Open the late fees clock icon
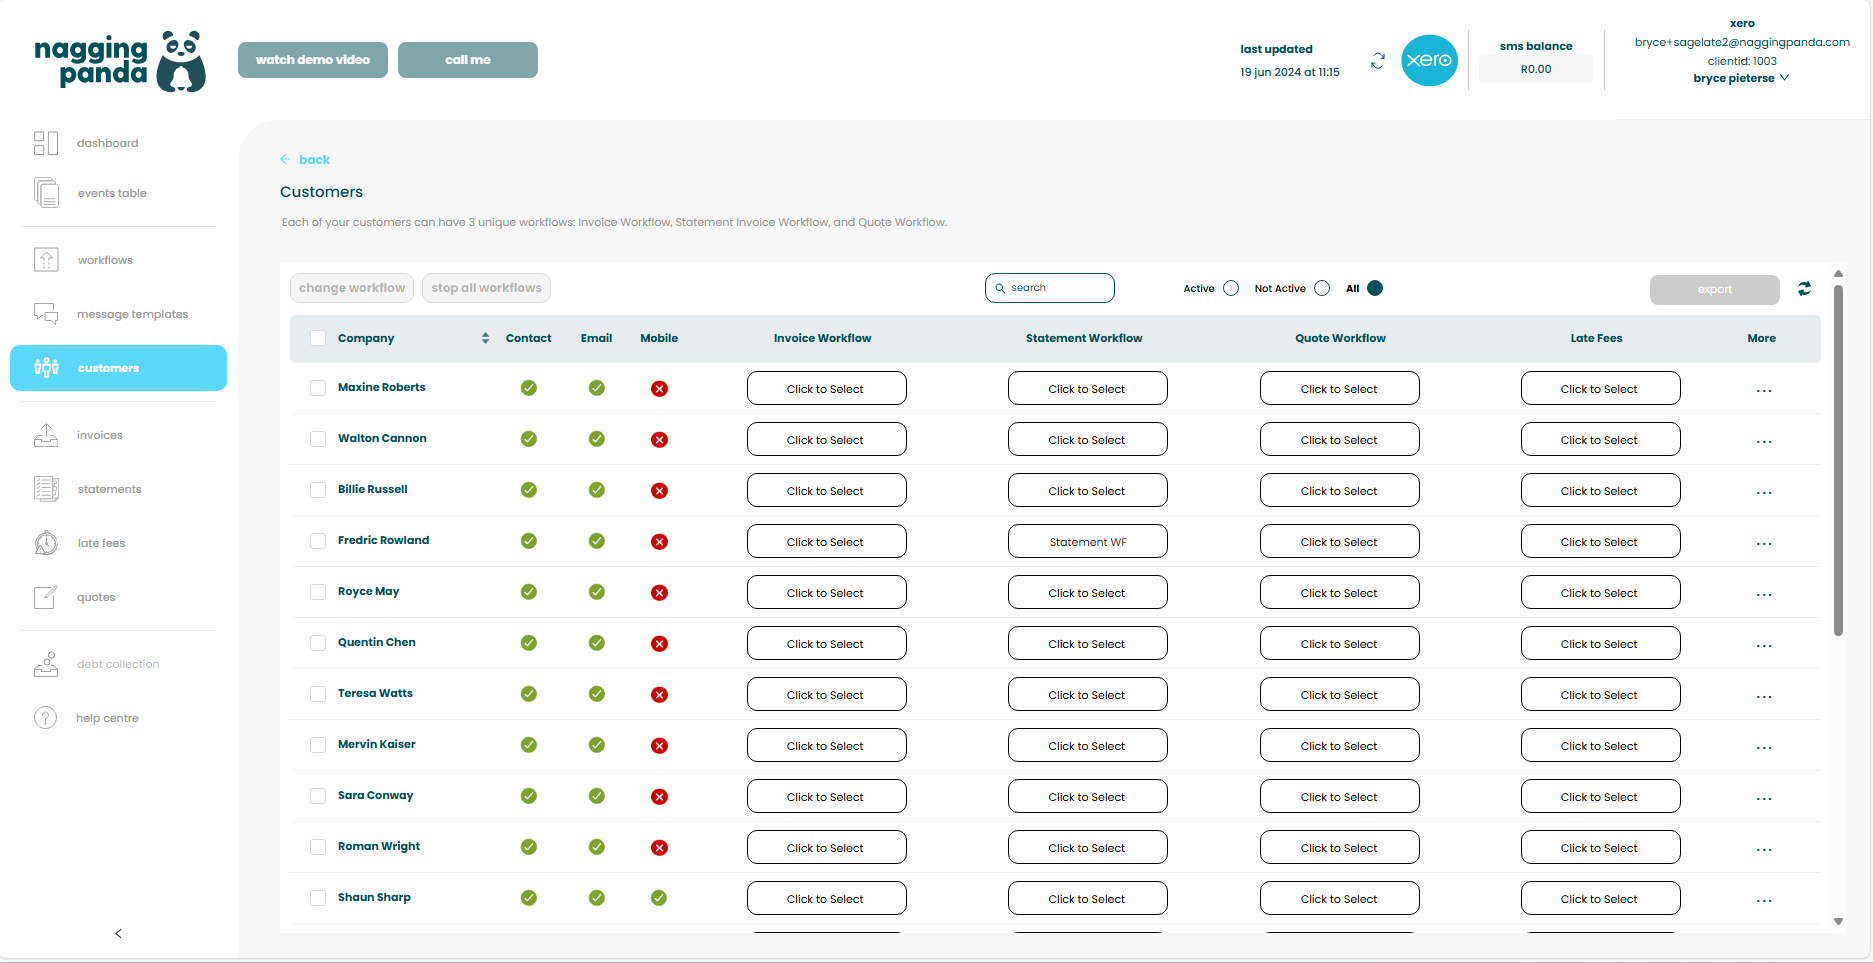The height and width of the screenshot is (963, 1873). click(46, 543)
